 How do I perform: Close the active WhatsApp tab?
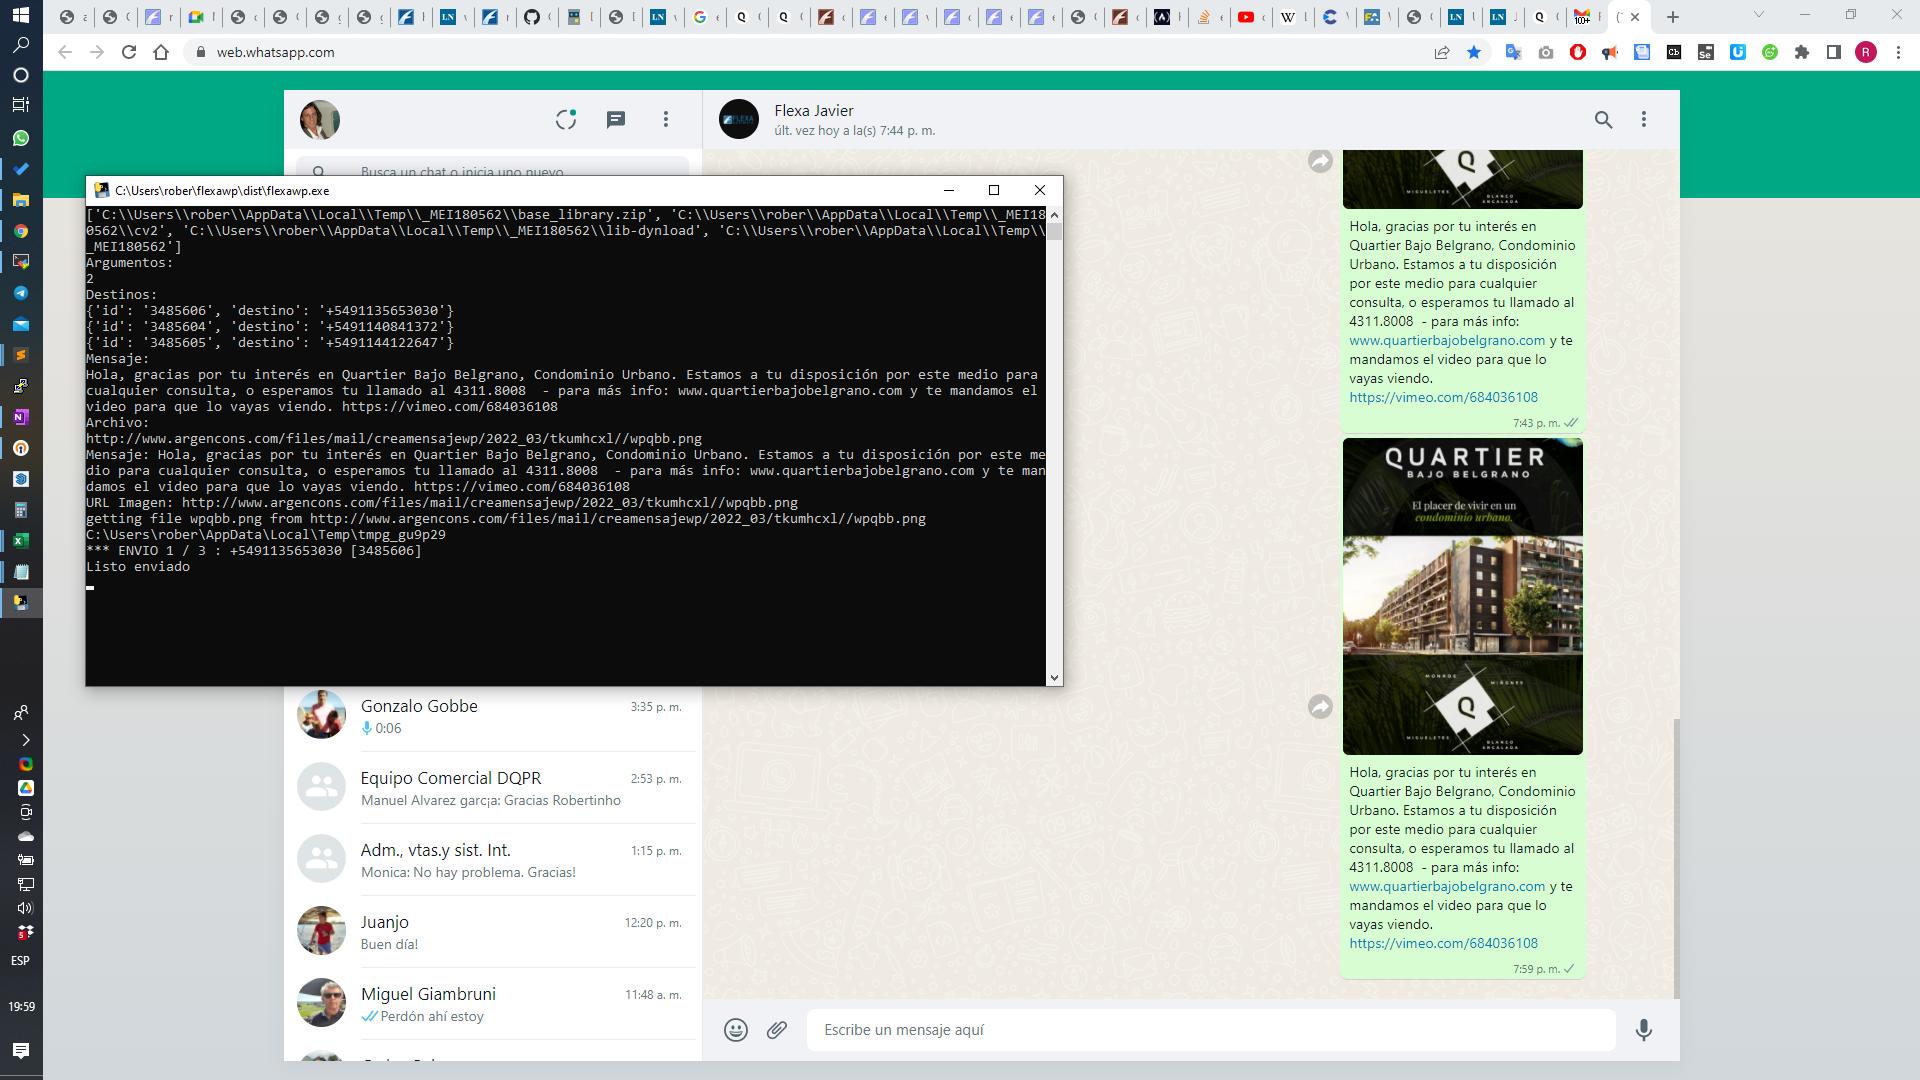tap(1635, 17)
